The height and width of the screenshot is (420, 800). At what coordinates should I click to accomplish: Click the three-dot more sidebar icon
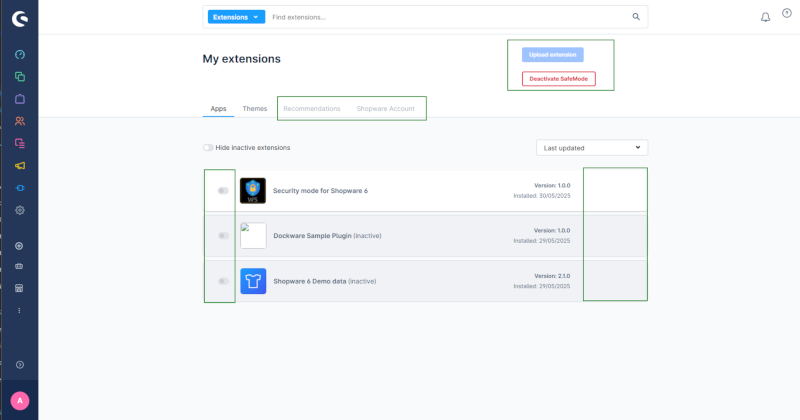pyautogui.click(x=19, y=310)
